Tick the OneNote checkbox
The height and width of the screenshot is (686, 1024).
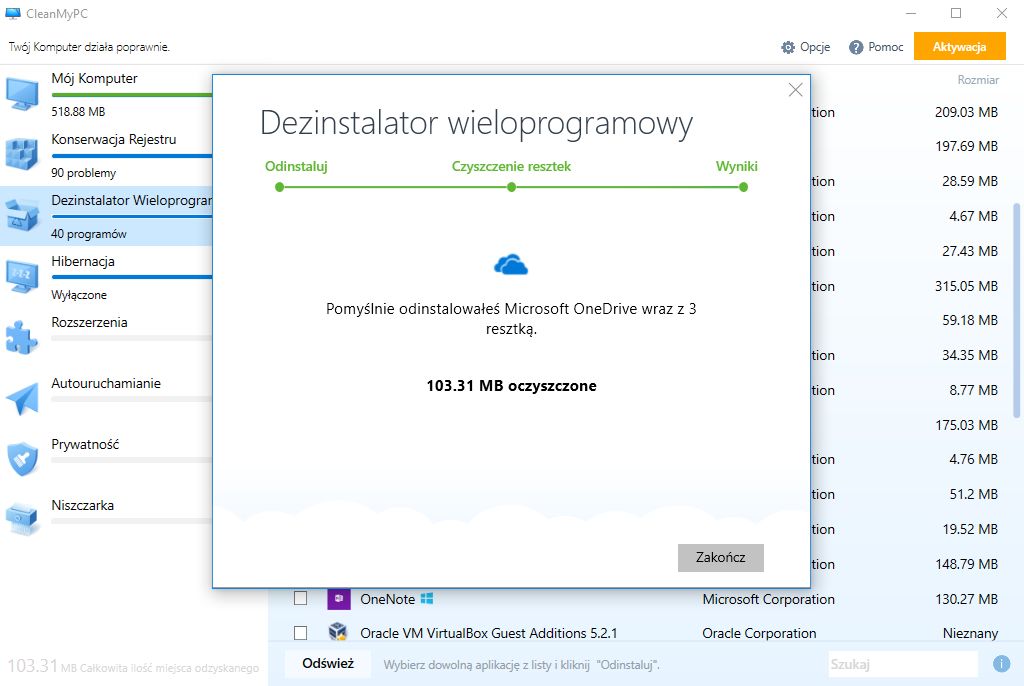click(x=300, y=598)
